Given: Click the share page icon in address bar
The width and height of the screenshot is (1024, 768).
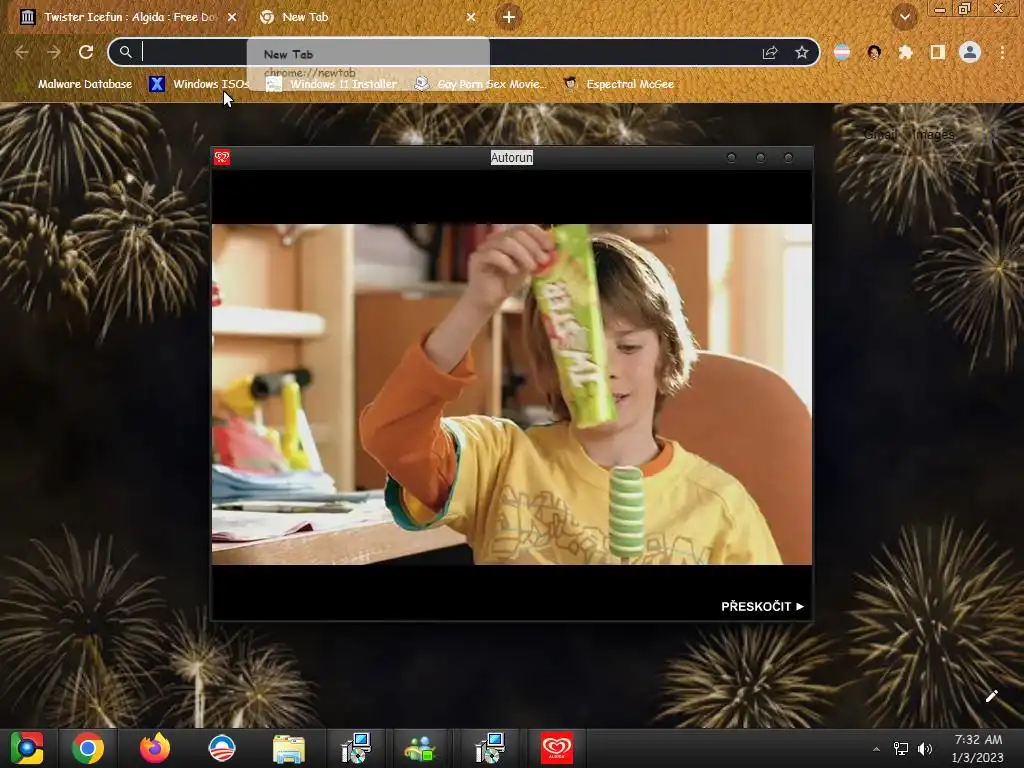Looking at the screenshot, I should (x=770, y=52).
